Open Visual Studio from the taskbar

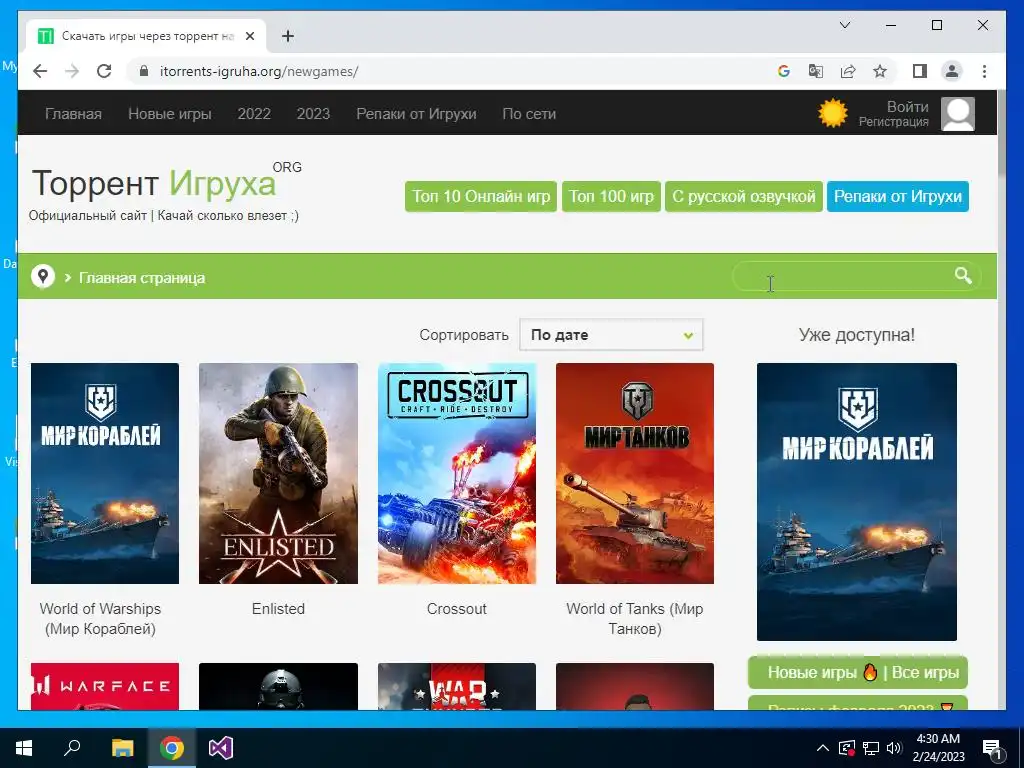221,748
